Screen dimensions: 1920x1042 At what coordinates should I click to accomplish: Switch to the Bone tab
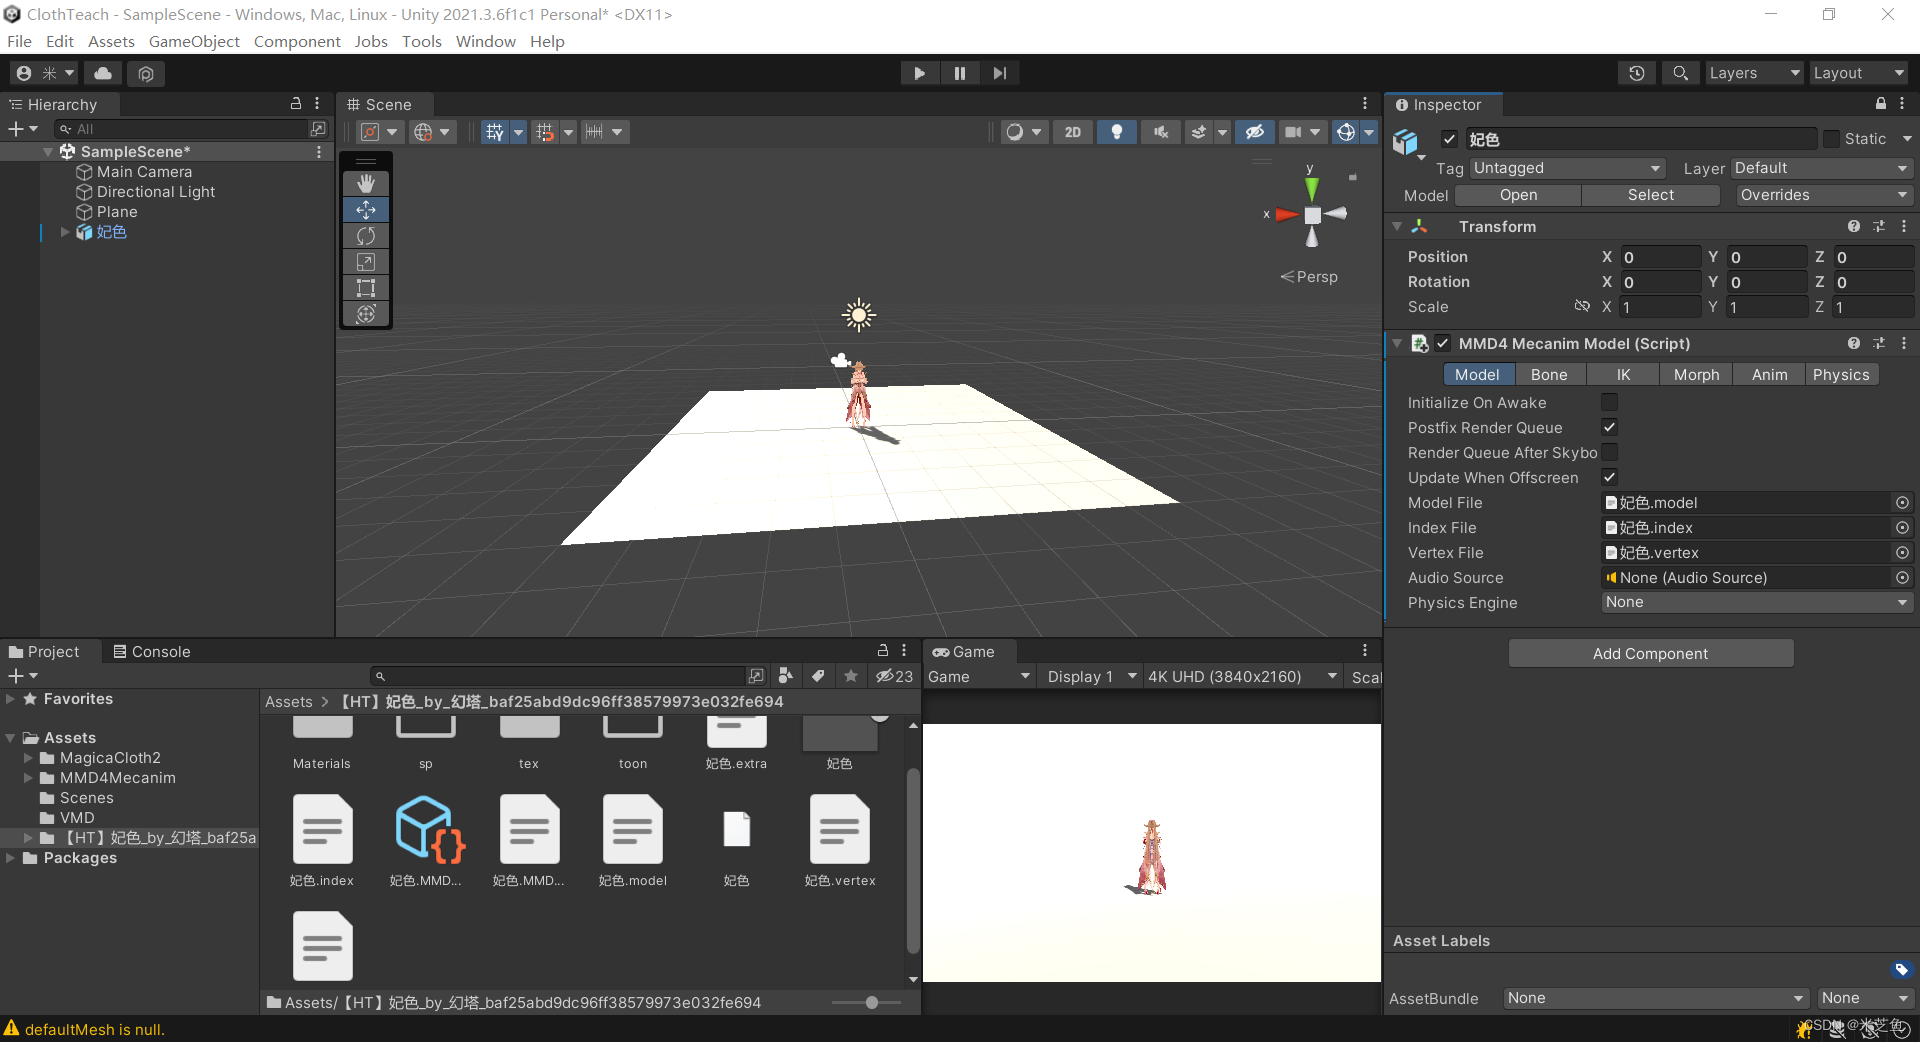pos(1549,374)
